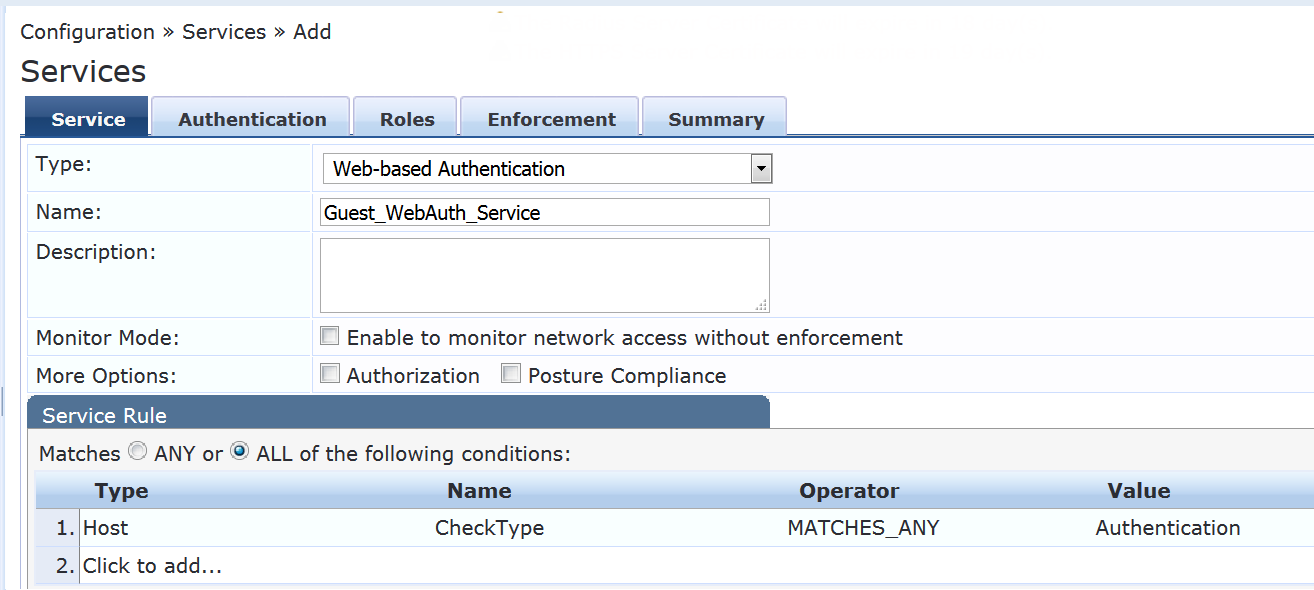
Task: Focus the Description text area
Action: [545, 275]
